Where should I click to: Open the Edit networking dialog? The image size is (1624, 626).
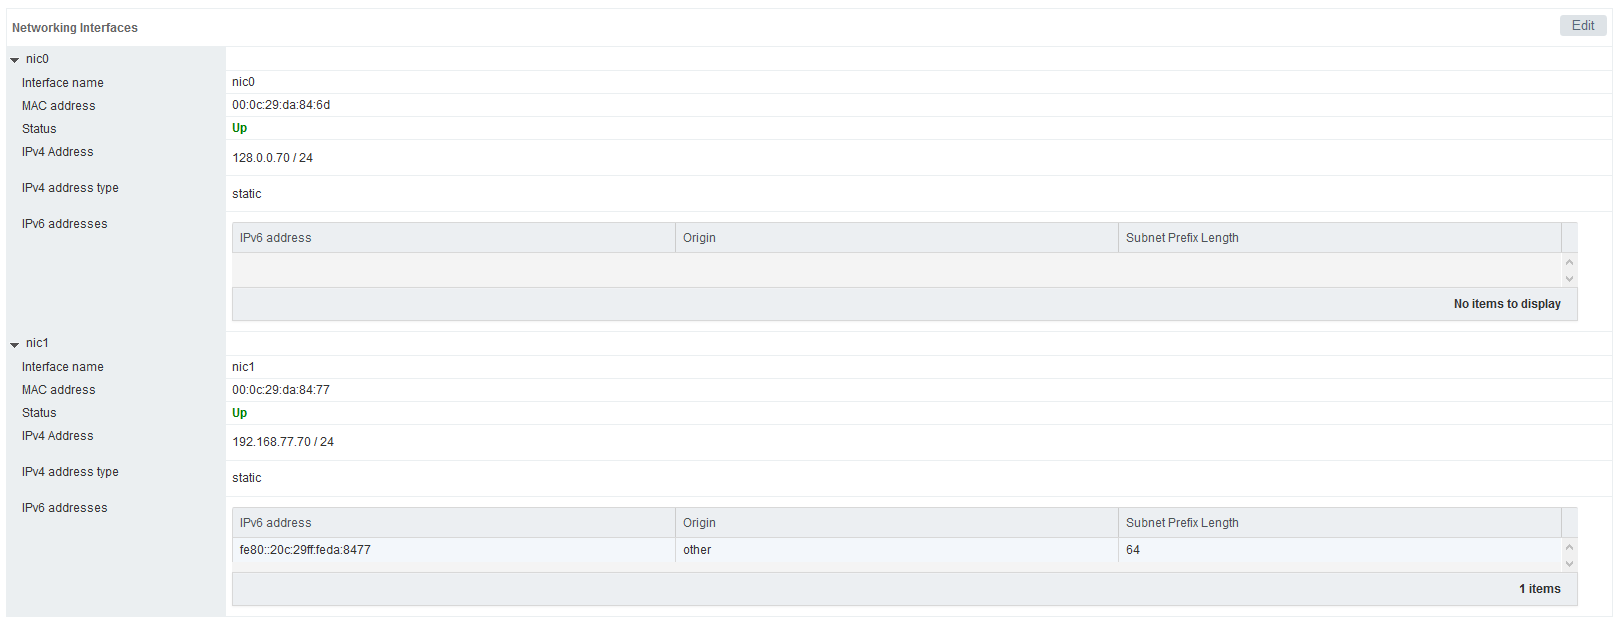pyautogui.click(x=1583, y=25)
